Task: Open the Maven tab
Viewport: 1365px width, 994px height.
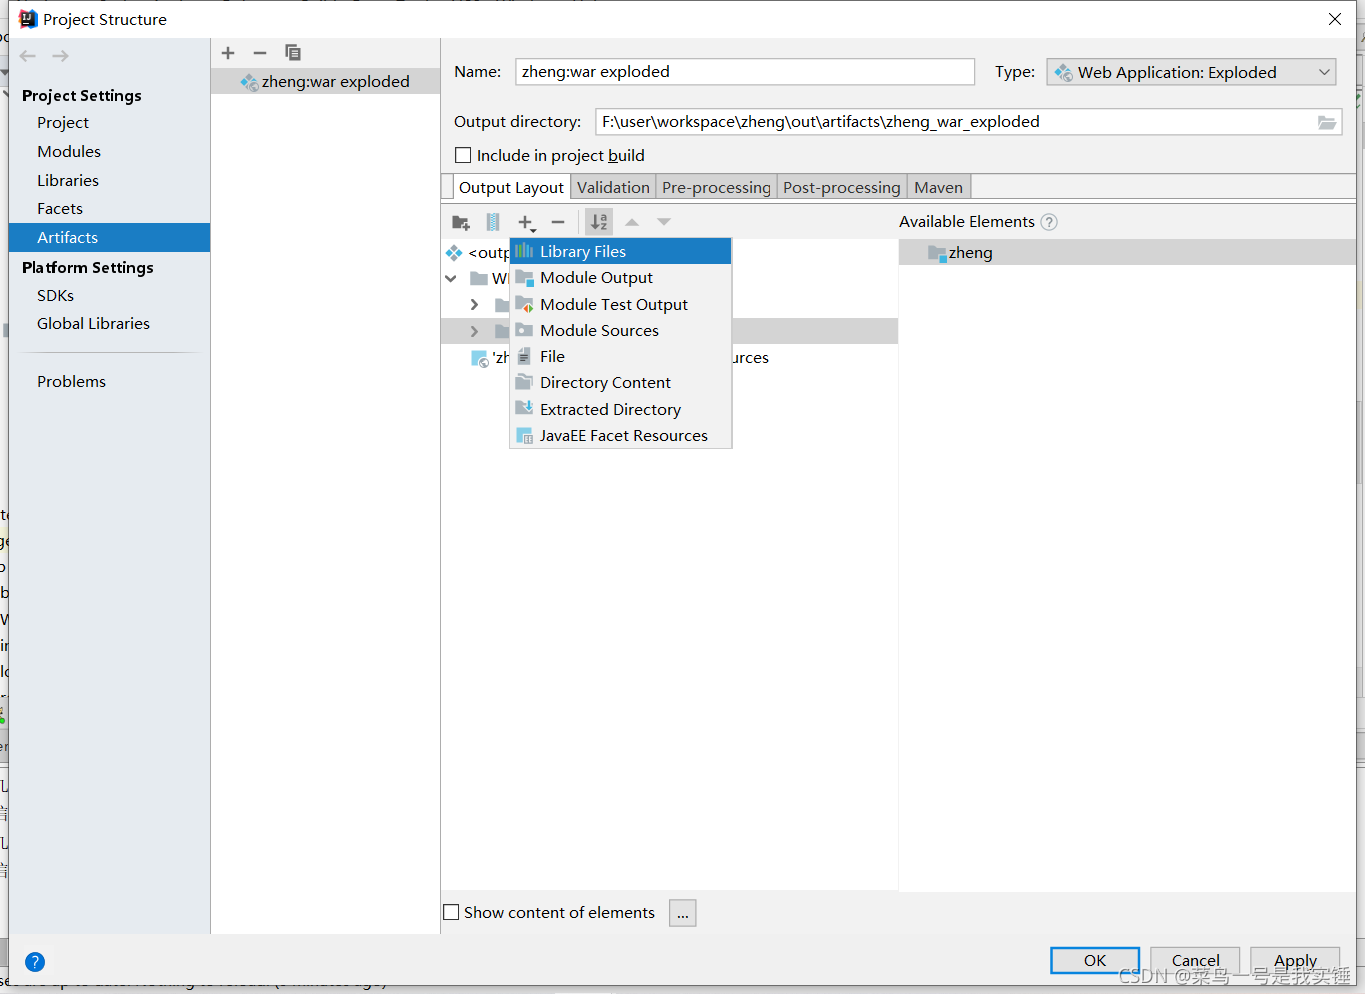Action: click(938, 187)
